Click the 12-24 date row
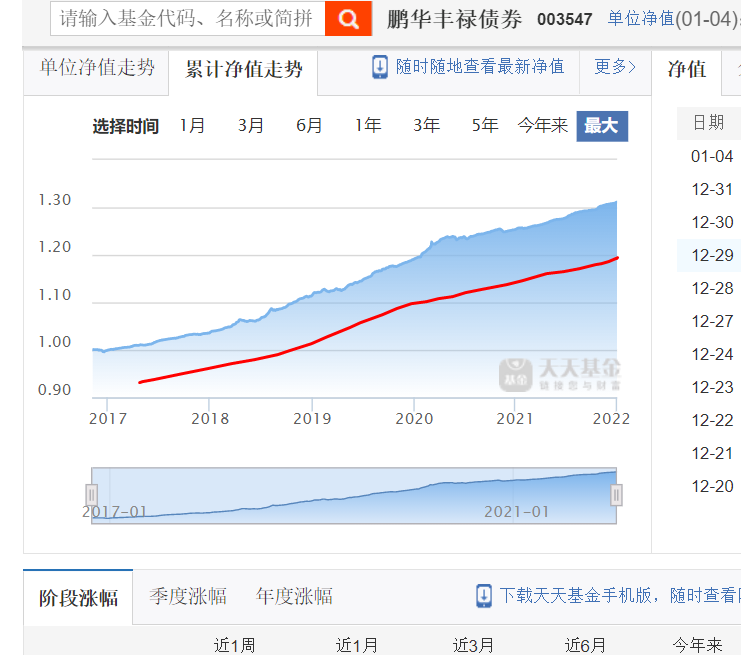The height and width of the screenshot is (655, 741). pyautogui.click(x=712, y=354)
